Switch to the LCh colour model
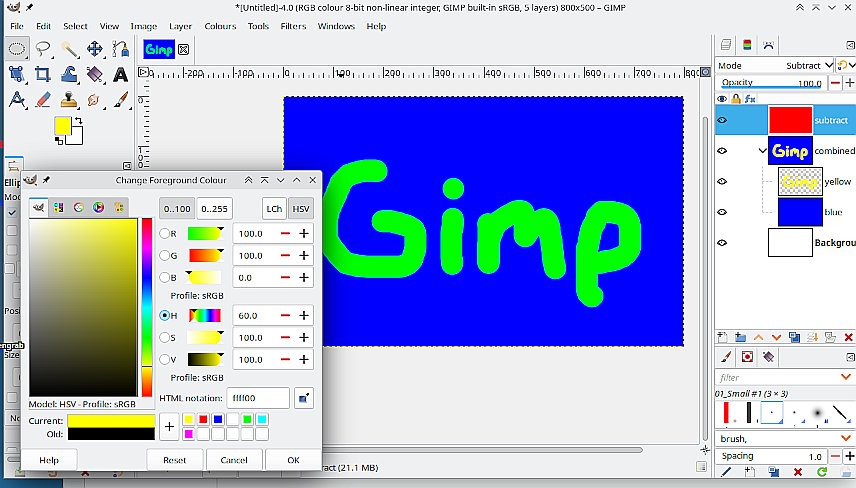This screenshot has height=488, width=856. (x=274, y=209)
